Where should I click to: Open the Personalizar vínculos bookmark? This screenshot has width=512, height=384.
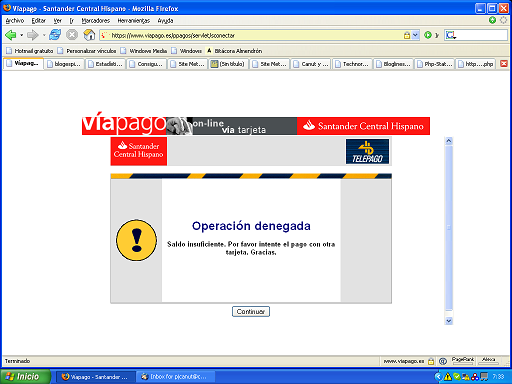[x=87, y=51]
